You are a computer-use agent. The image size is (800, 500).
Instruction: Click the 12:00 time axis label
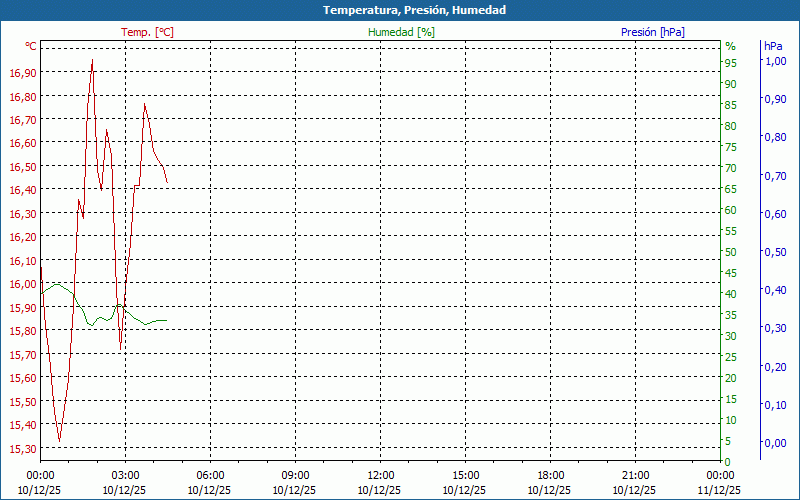381,475
